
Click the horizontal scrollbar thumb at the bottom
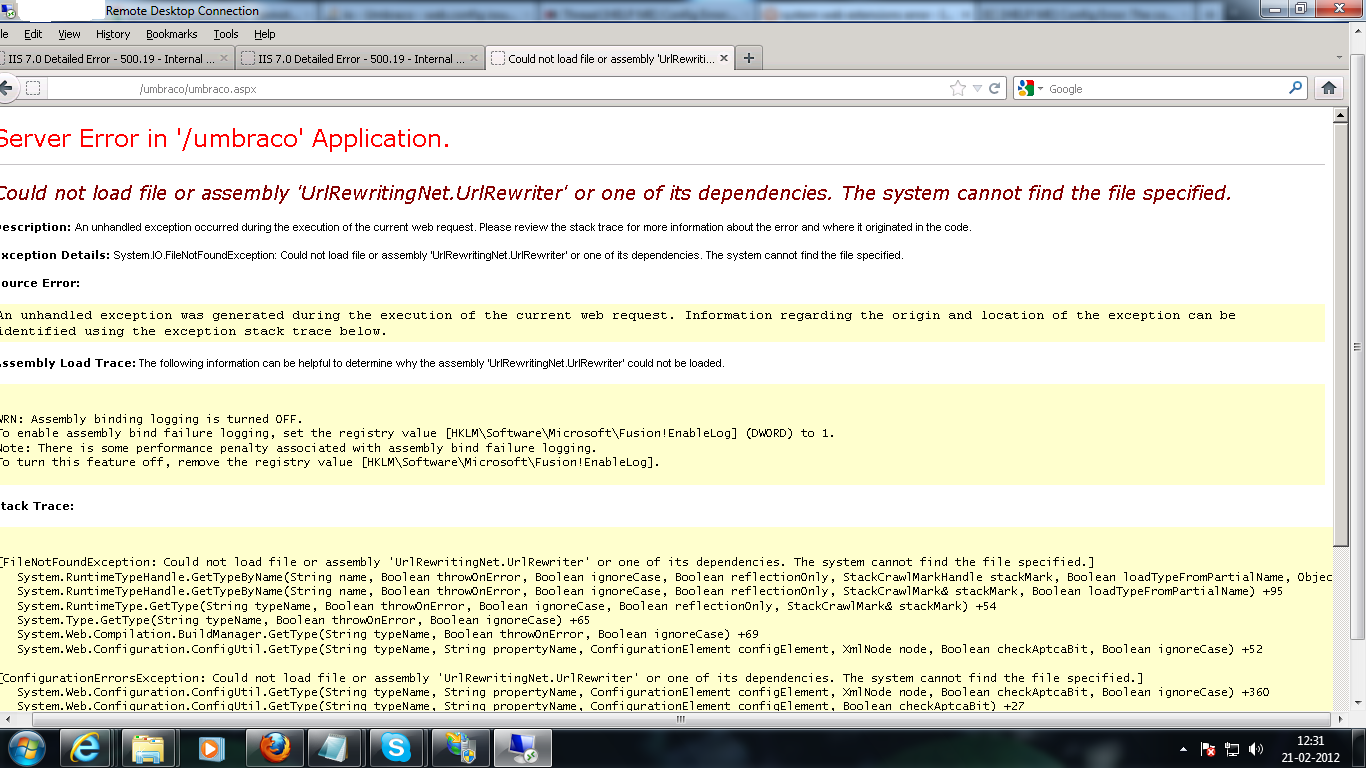coord(681,719)
